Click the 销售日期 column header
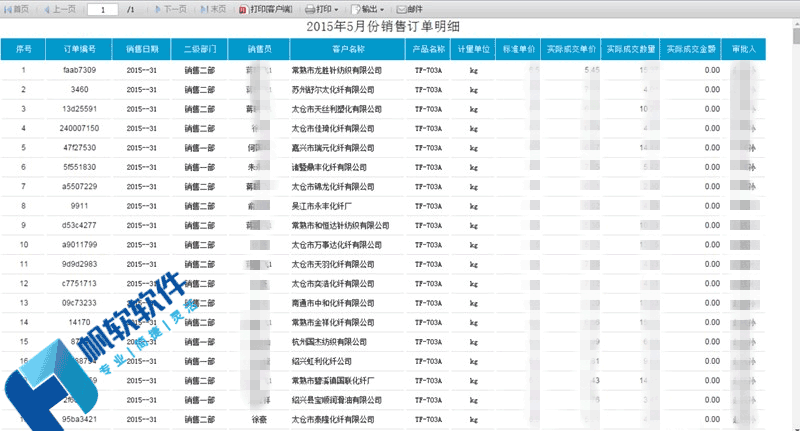The width and height of the screenshot is (800, 431). pos(142,49)
